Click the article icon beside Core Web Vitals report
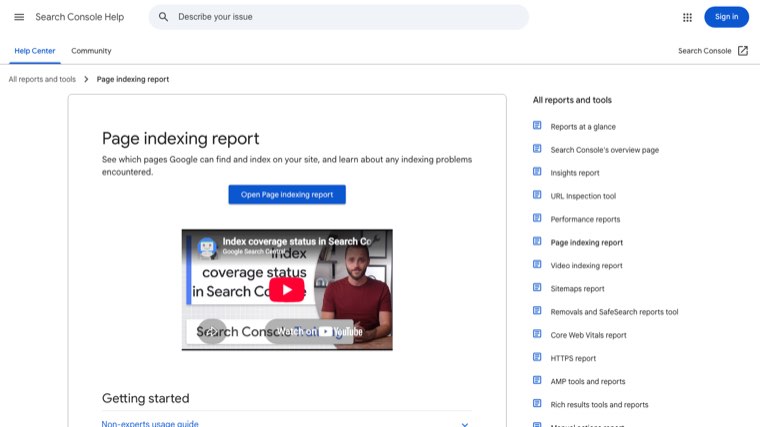Image resolution: width=760 pixels, height=427 pixels. [537, 334]
